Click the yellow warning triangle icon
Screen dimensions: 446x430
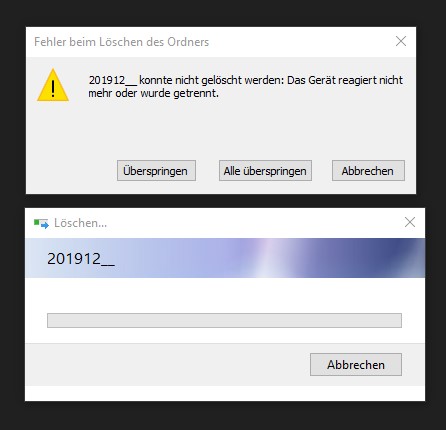click(53, 85)
